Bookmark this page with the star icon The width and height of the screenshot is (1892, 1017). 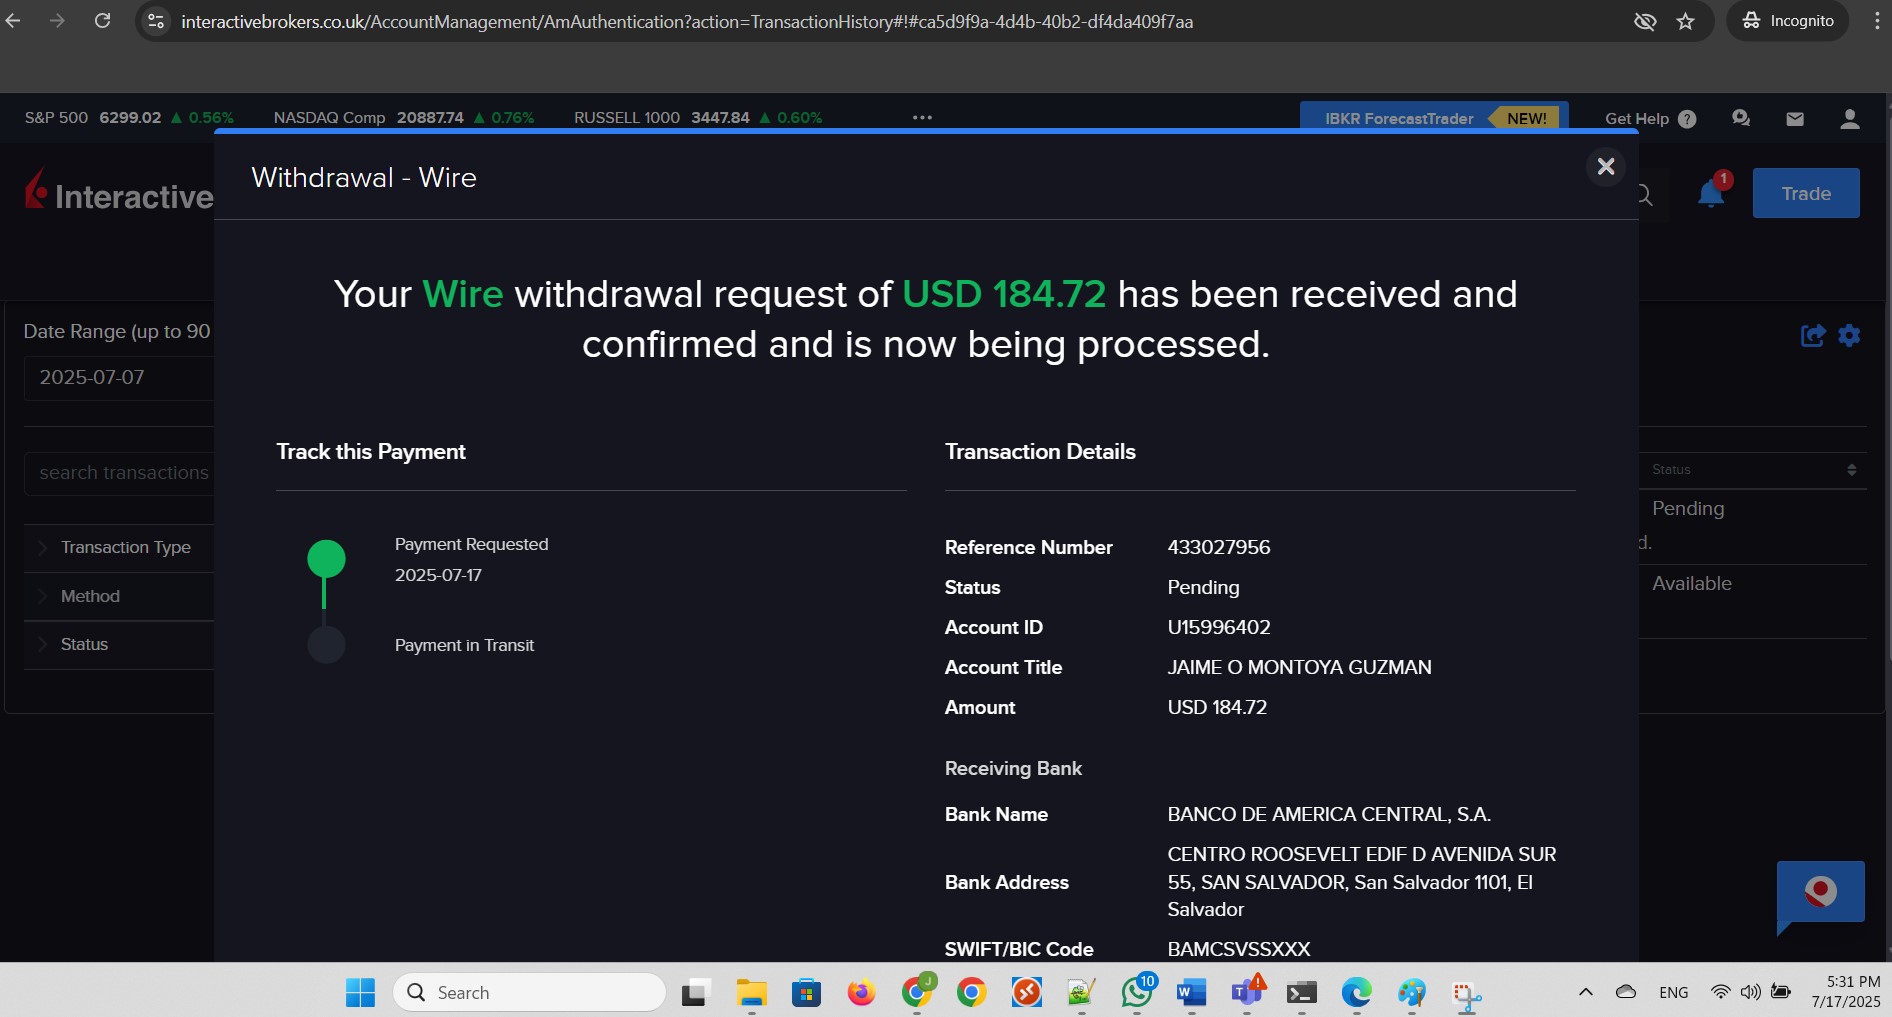1686,21
